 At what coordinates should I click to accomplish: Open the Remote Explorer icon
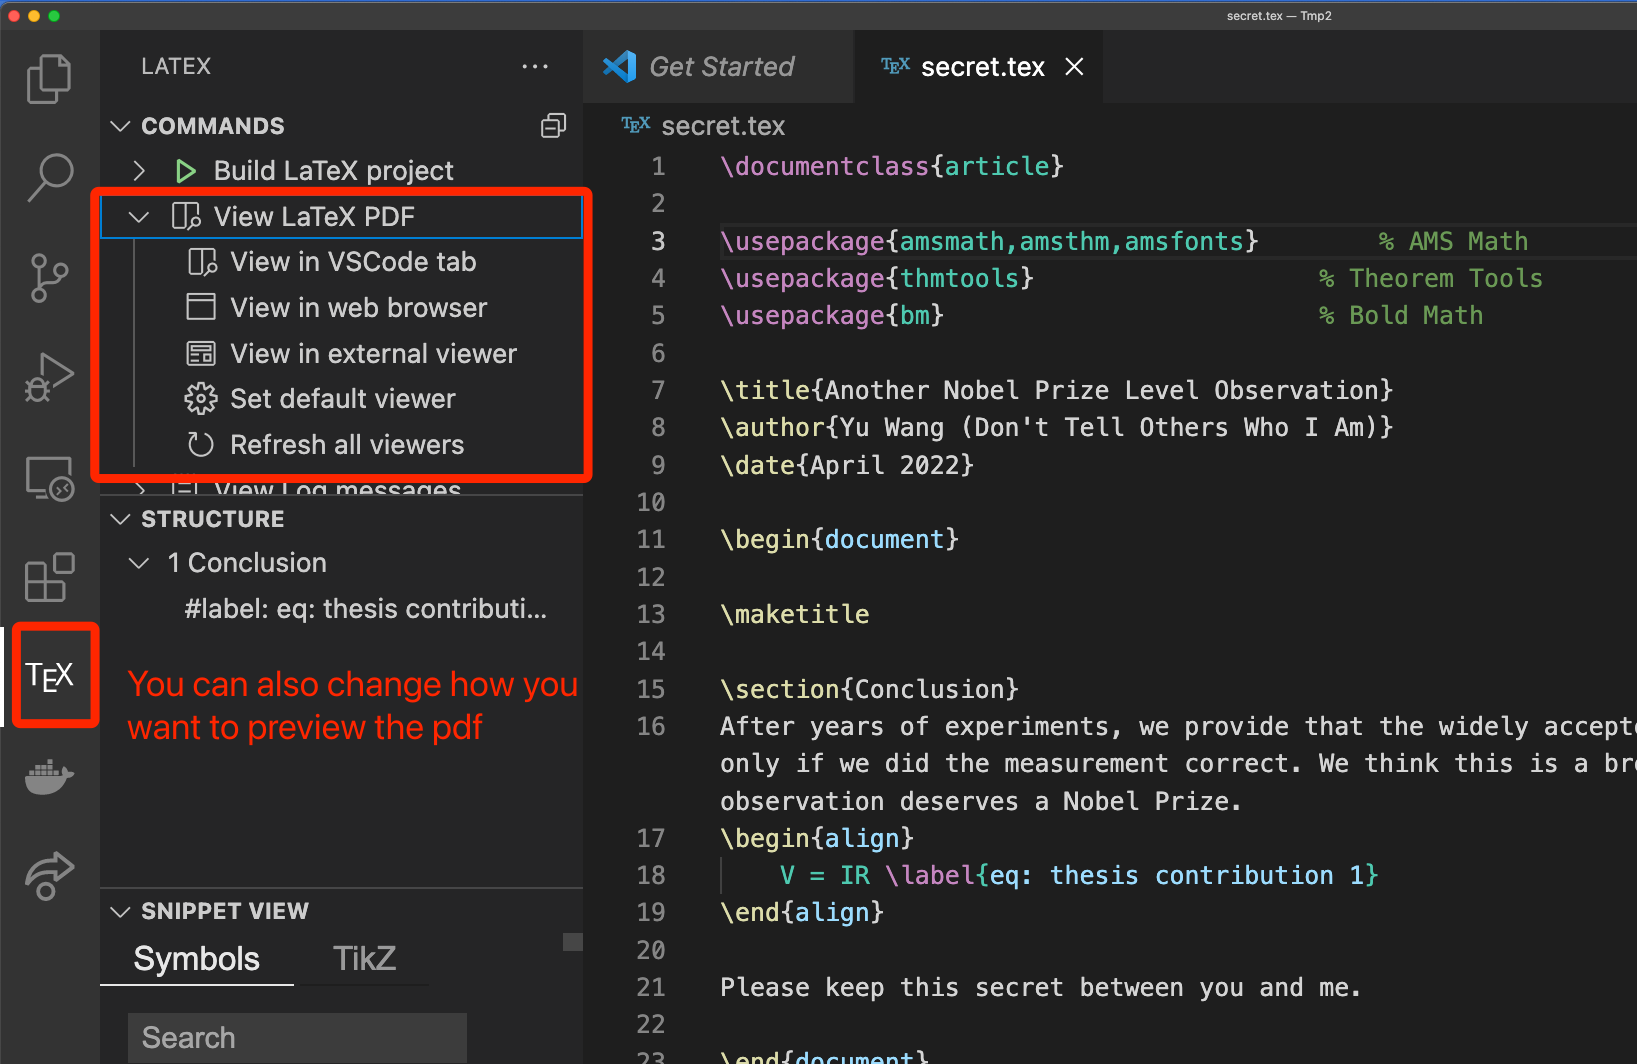click(49, 478)
